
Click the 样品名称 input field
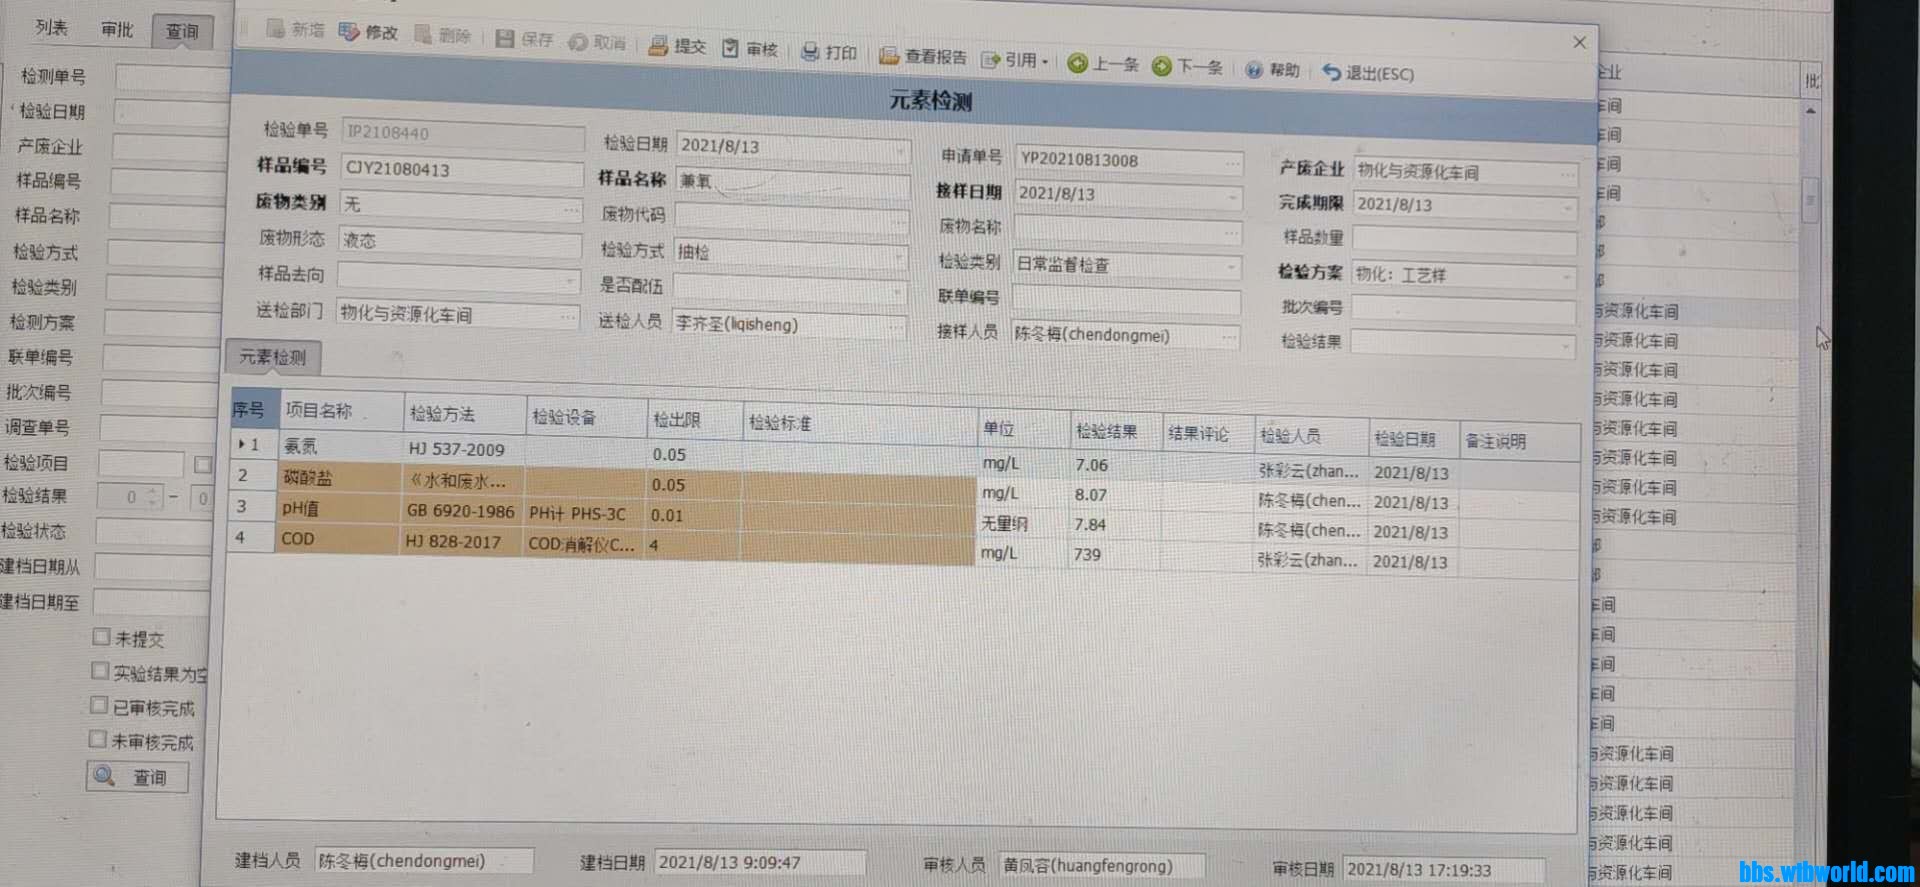(x=792, y=184)
